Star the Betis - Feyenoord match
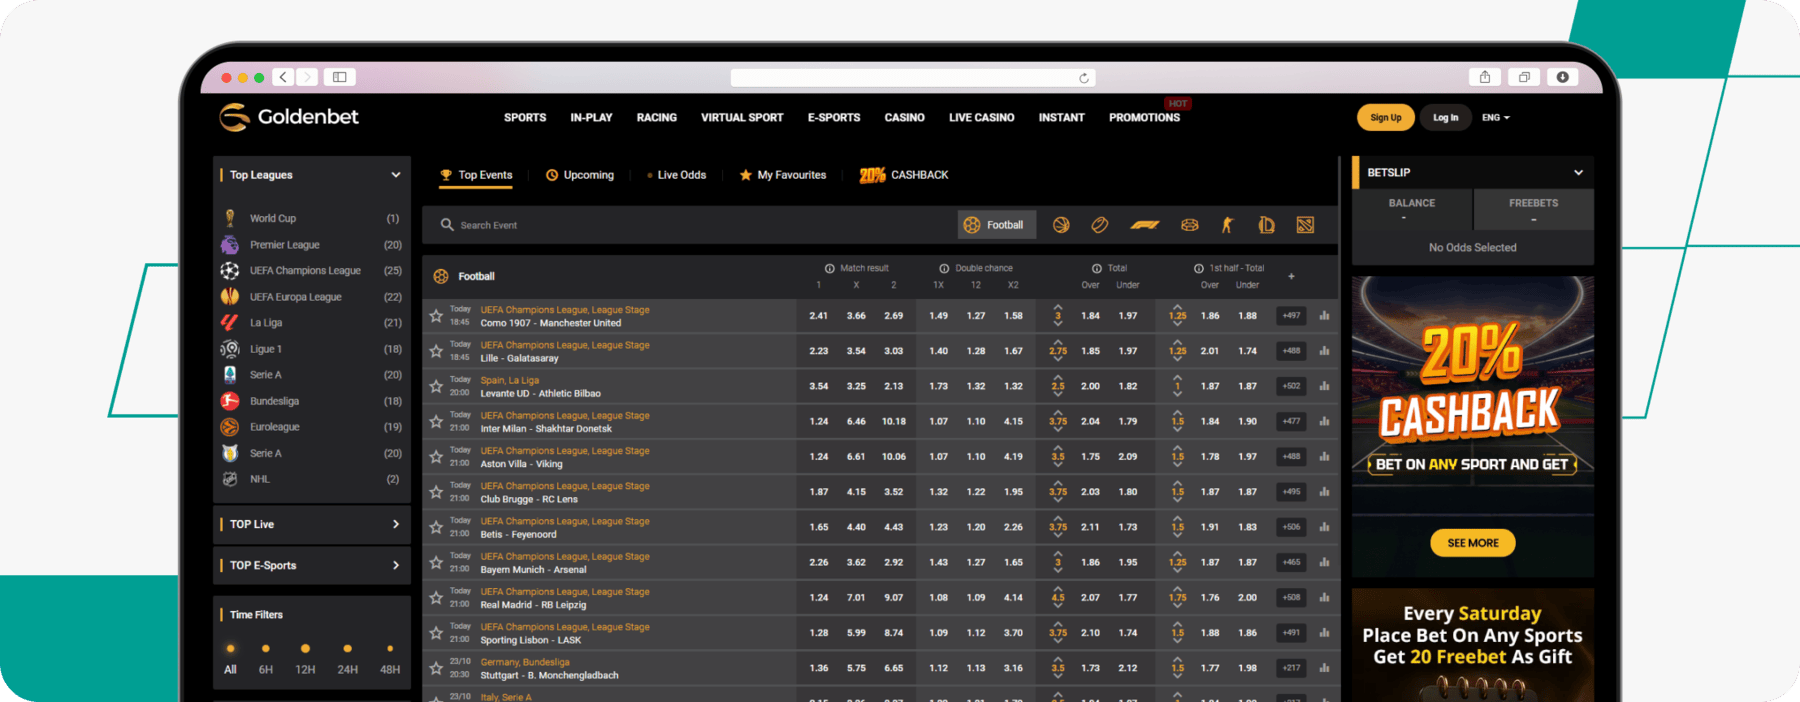 [x=436, y=527]
